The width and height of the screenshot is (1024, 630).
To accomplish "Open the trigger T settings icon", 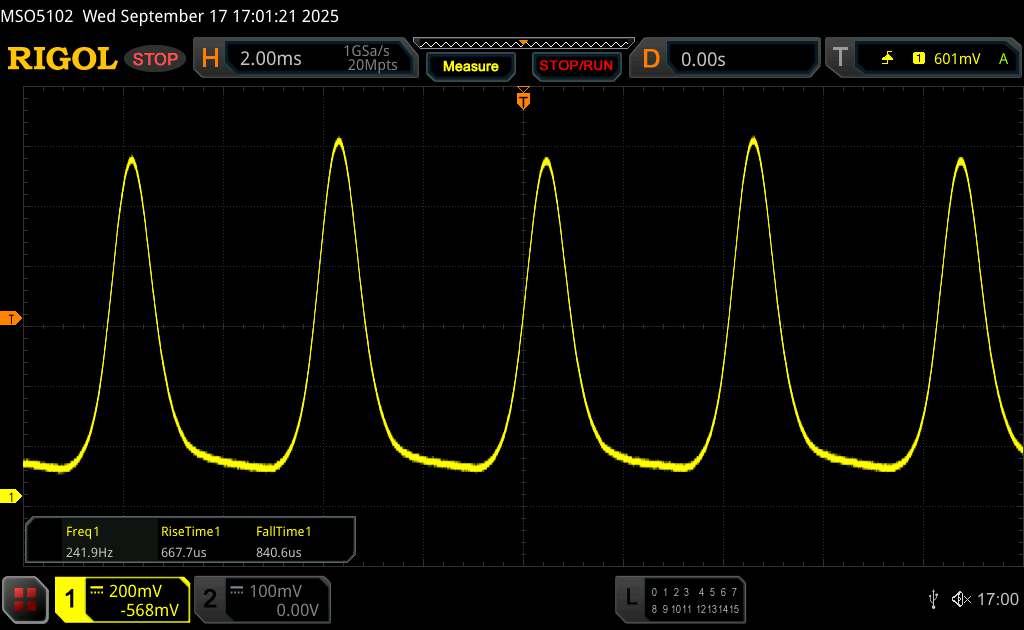I will (840, 59).
